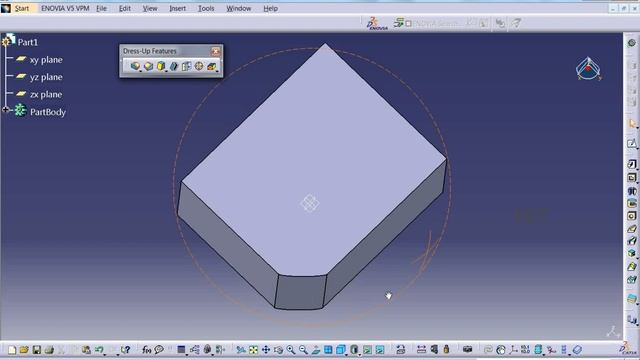Open the View Mode dropdown arrow

360,354
